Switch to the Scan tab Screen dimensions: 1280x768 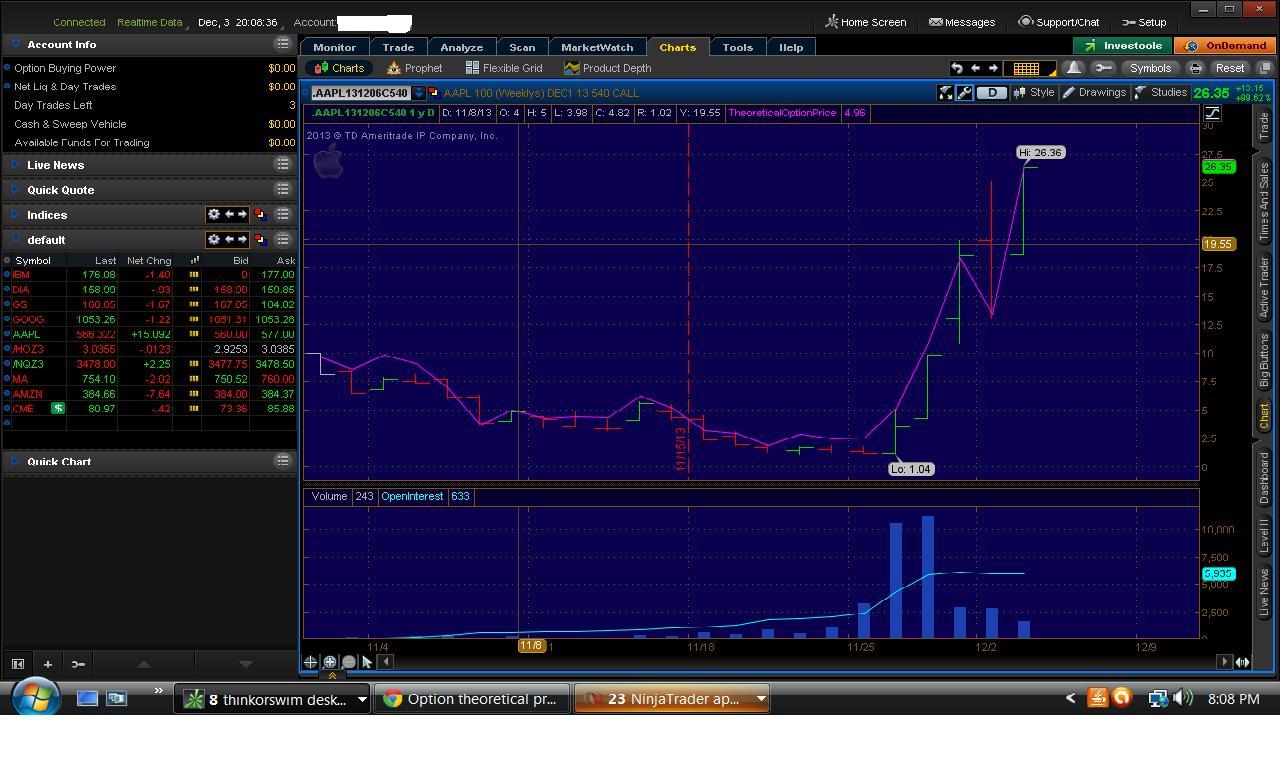point(522,47)
